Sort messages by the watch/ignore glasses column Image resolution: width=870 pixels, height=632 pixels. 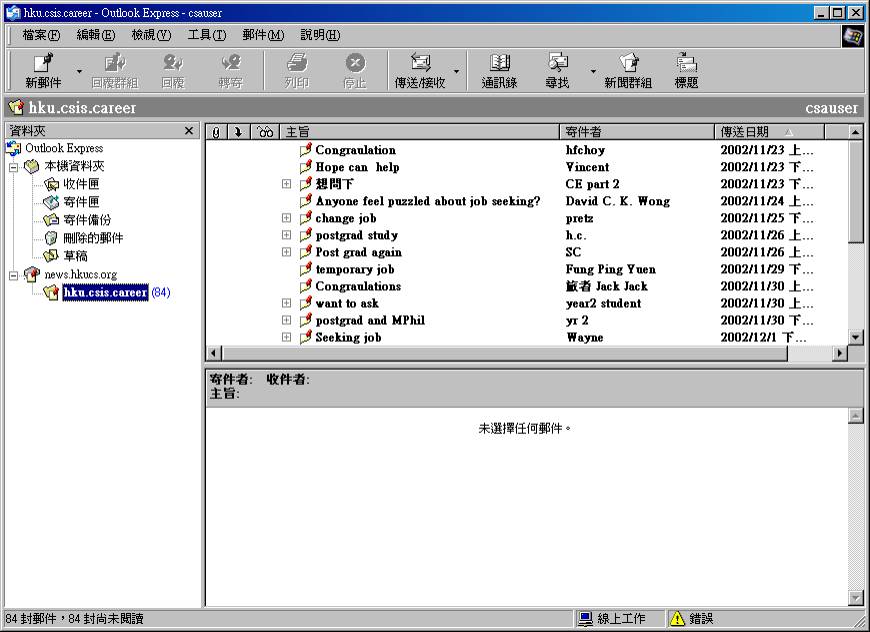(x=265, y=132)
